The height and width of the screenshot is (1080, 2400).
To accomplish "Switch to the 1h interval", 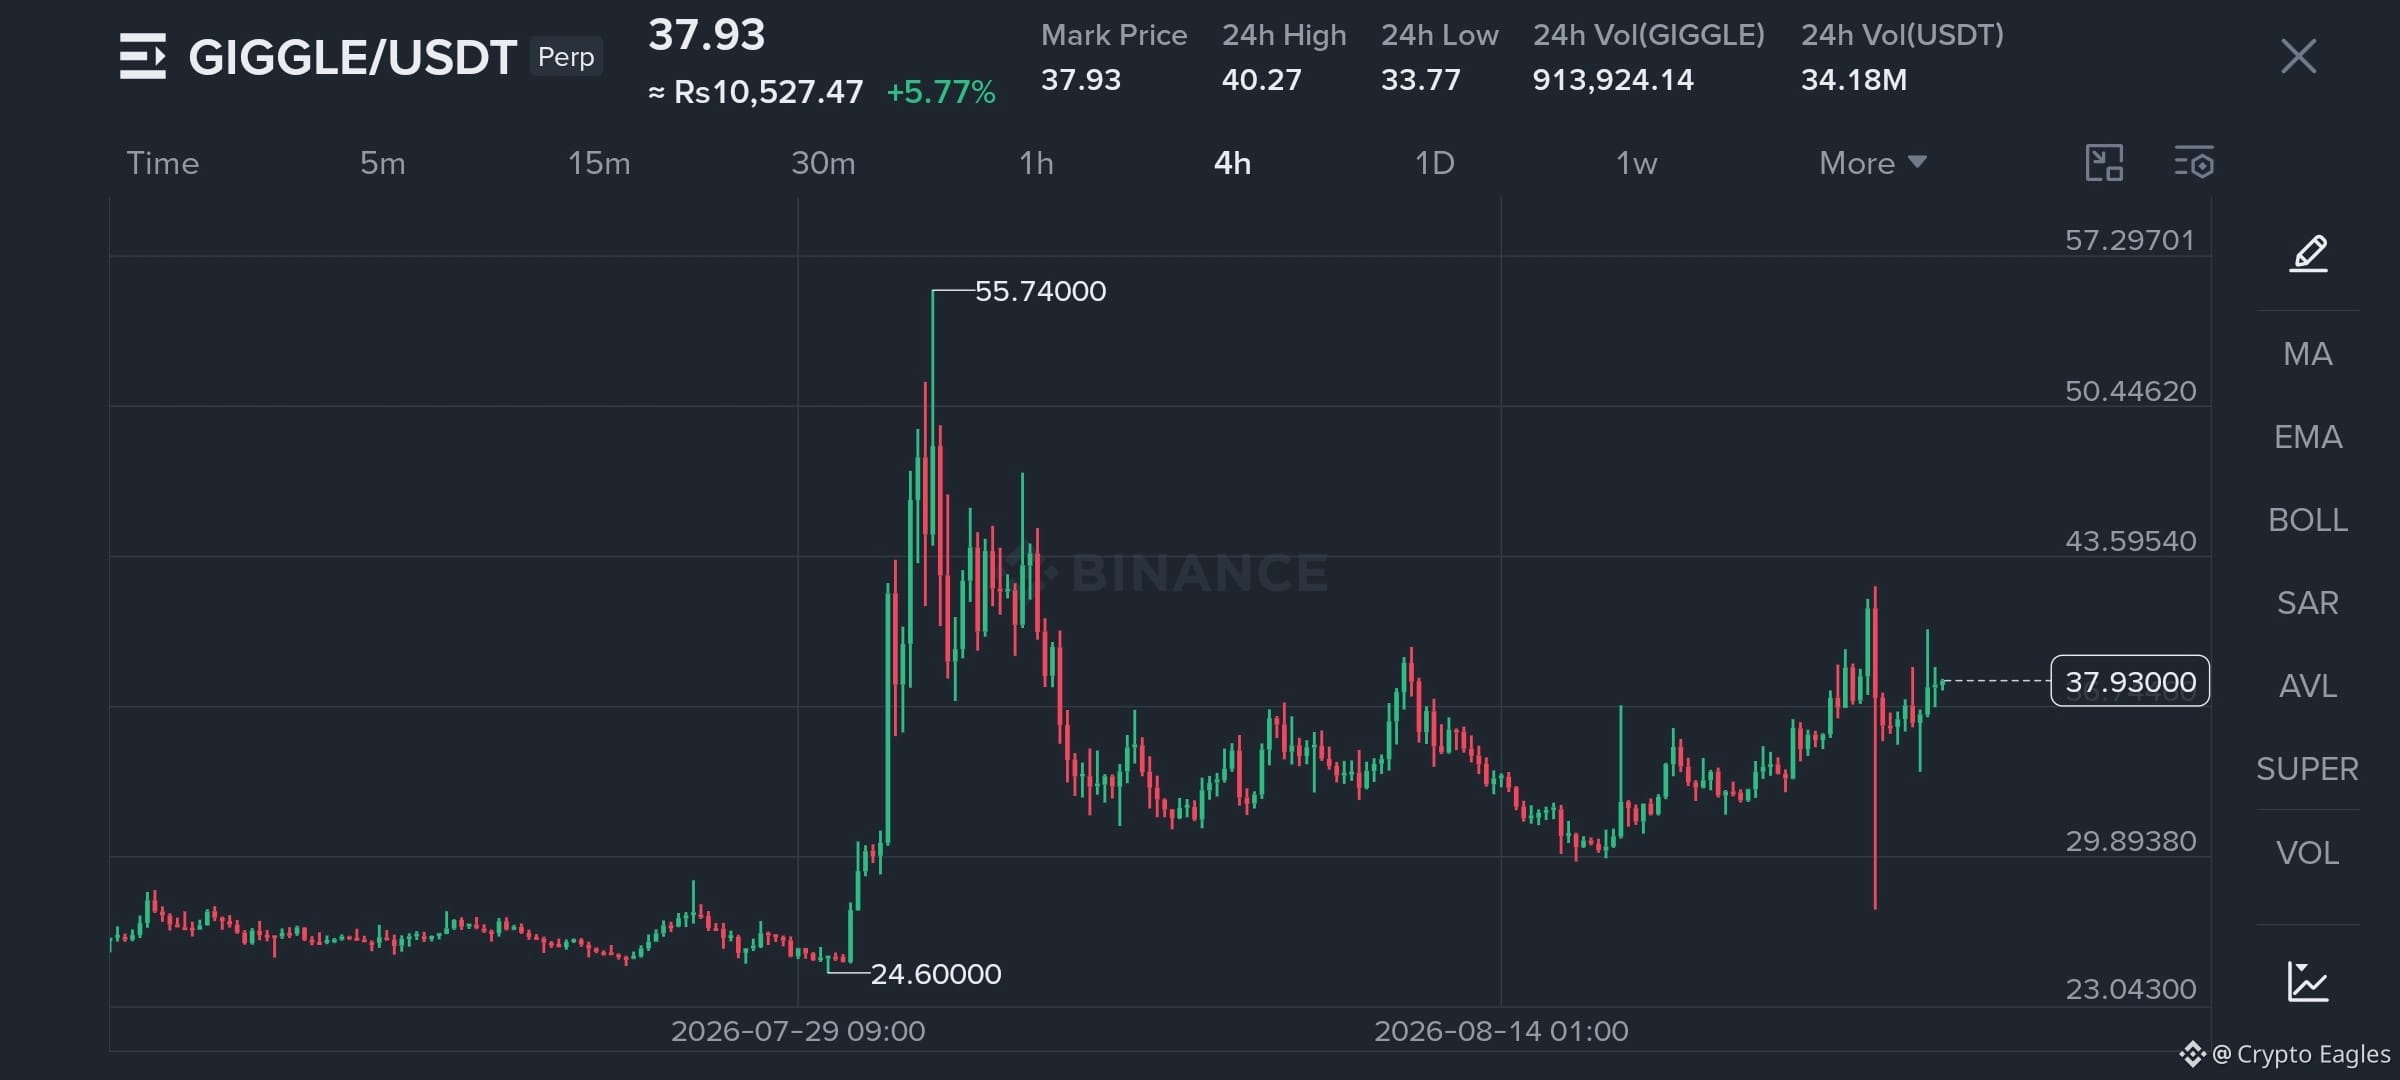I will pos(1036,163).
